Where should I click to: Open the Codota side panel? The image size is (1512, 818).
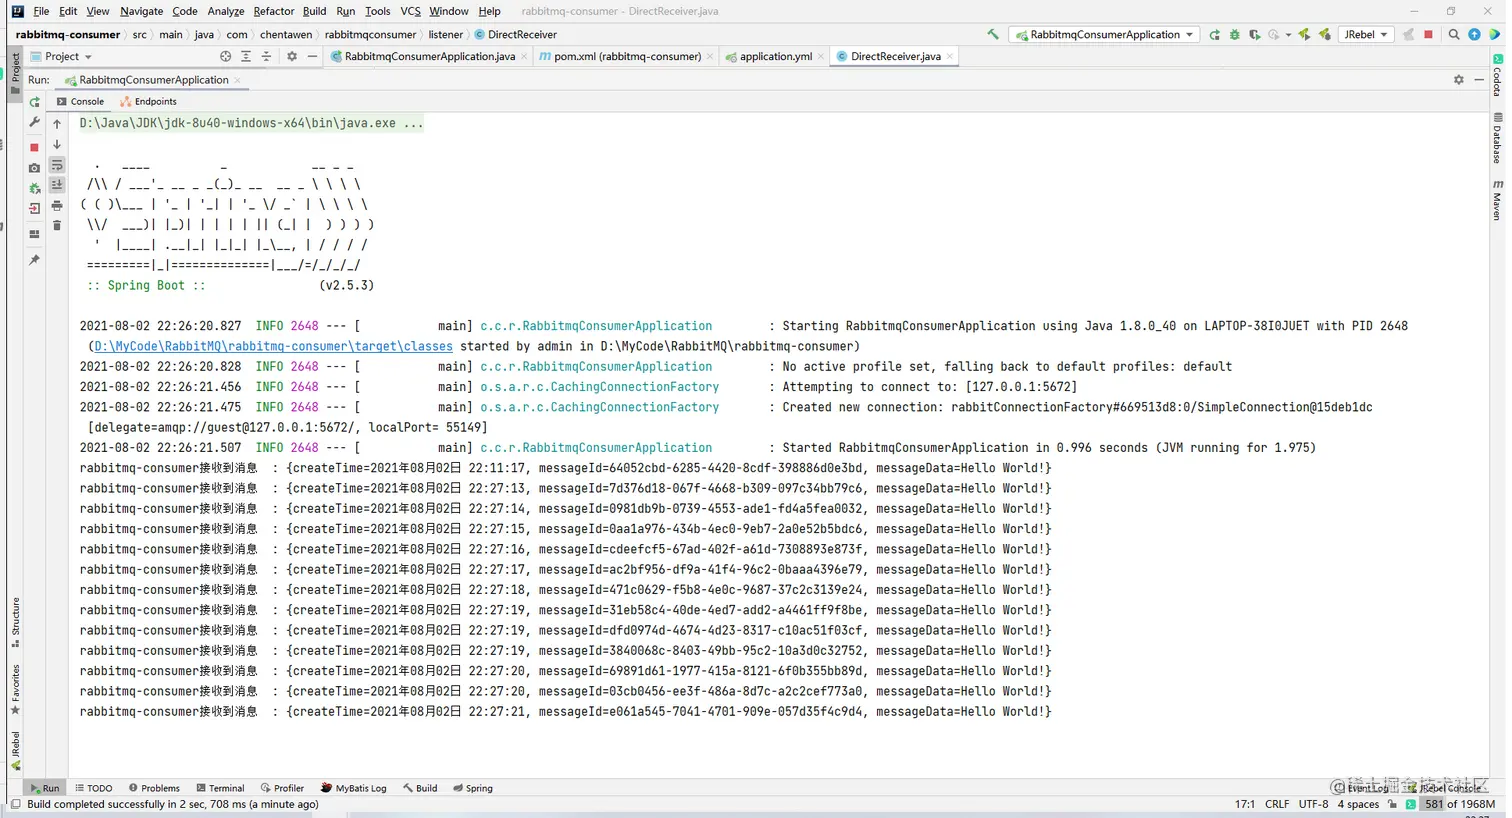point(1497,75)
